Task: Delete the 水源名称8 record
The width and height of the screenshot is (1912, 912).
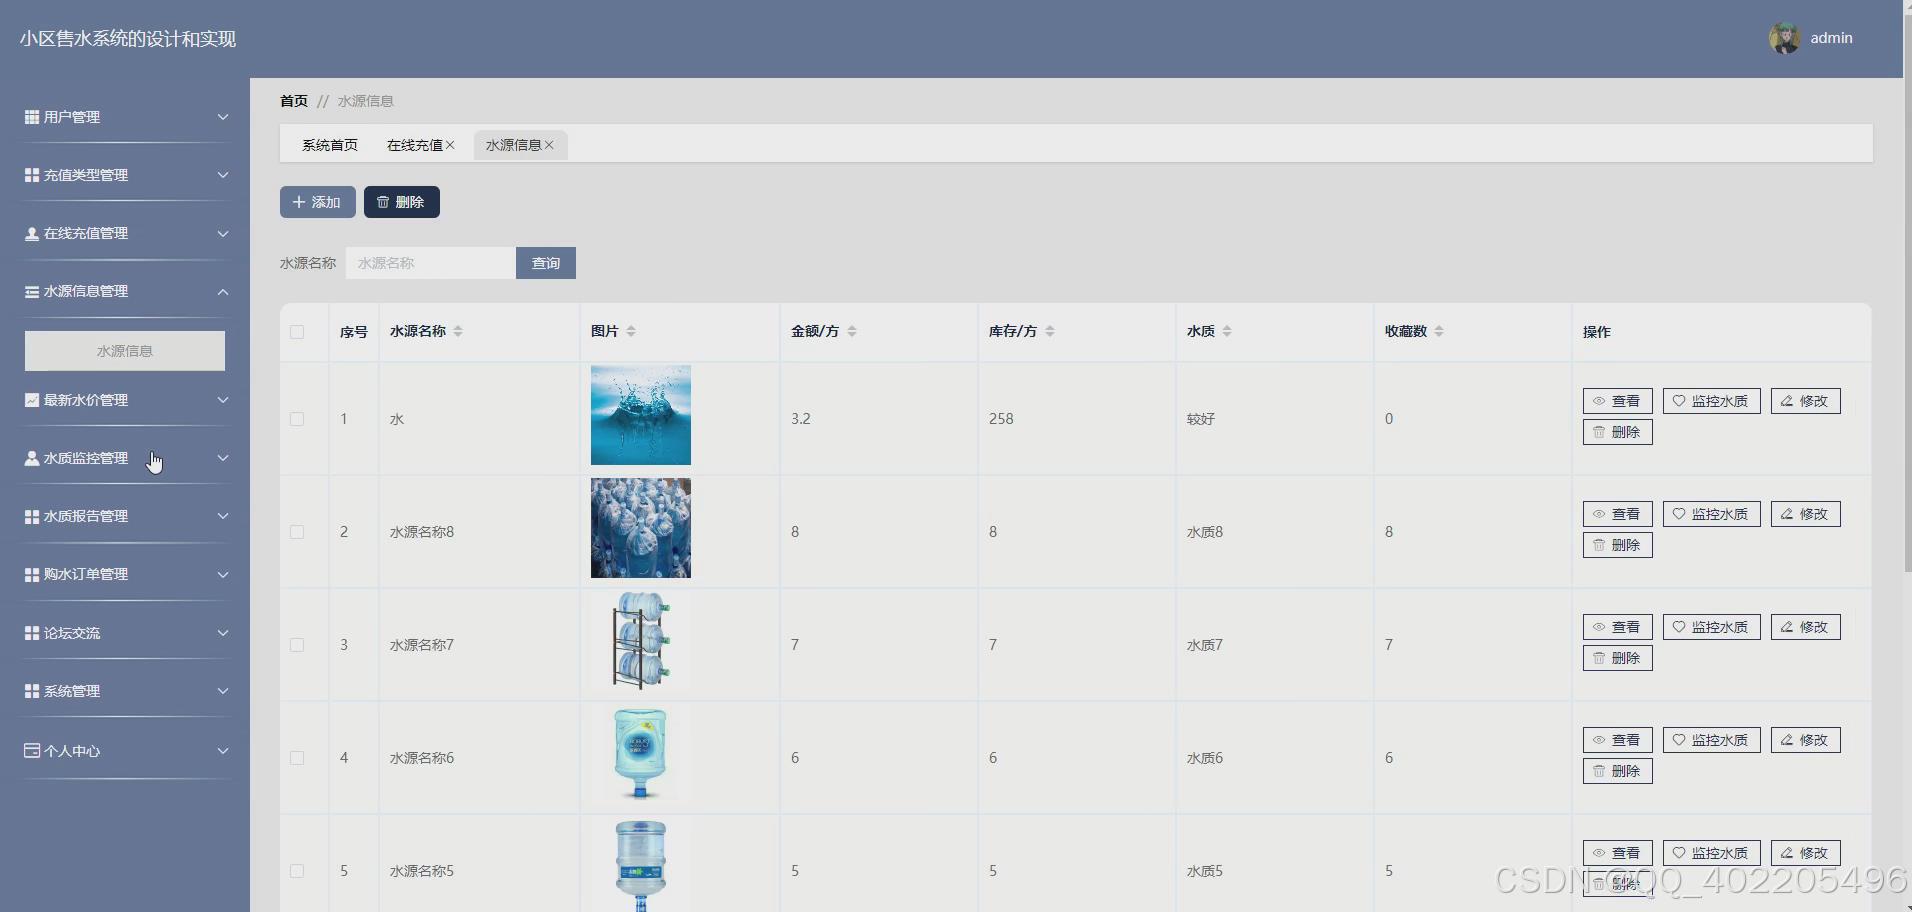Action: click(1617, 545)
